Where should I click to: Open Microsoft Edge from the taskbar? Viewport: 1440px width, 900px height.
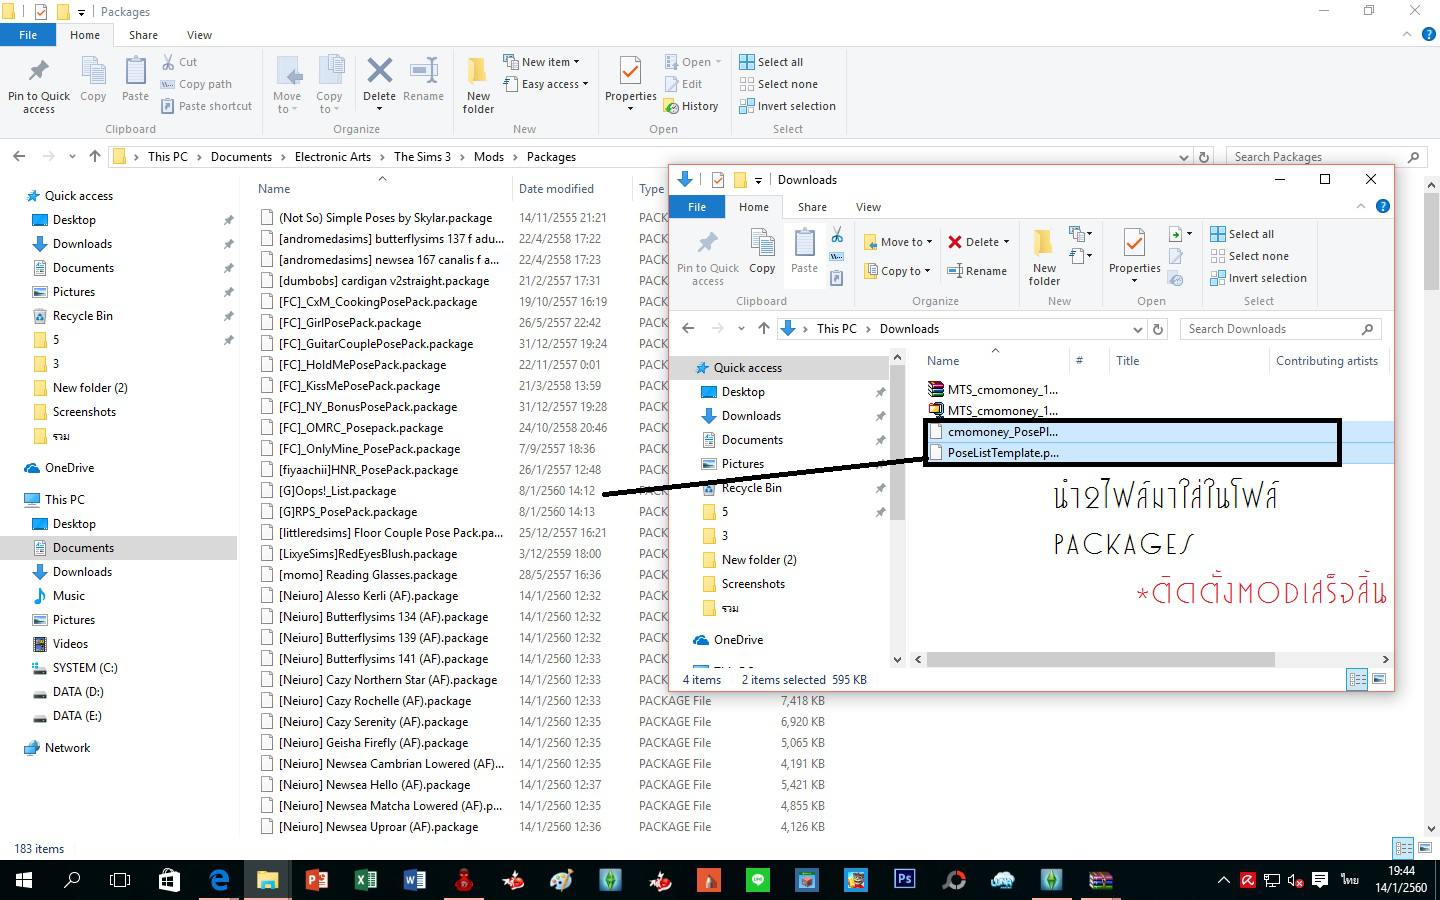pyautogui.click(x=218, y=880)
